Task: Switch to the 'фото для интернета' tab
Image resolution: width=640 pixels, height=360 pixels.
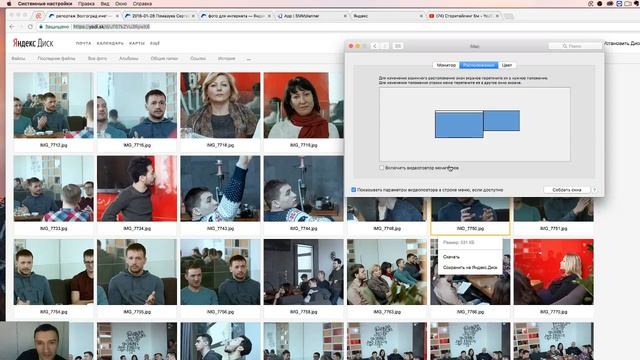Action: click(236, 16)
